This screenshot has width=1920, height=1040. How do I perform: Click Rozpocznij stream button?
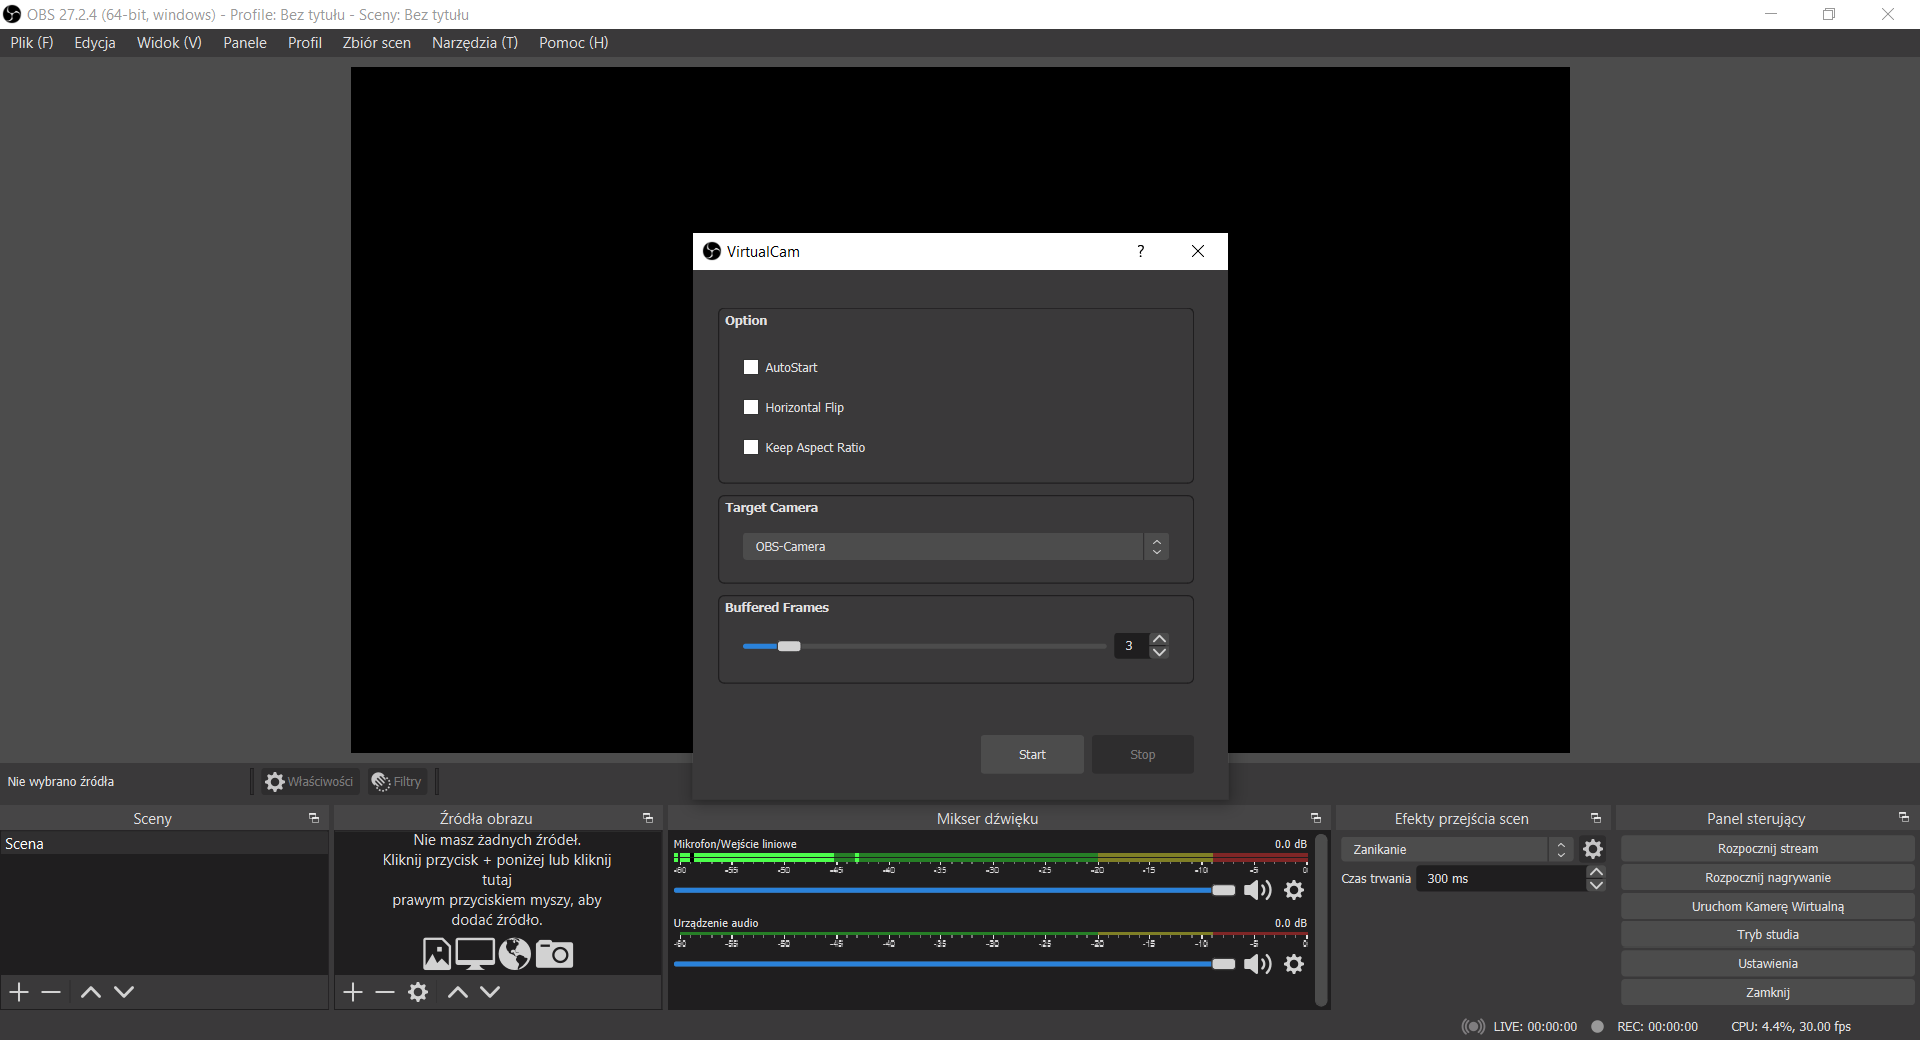[x=1768, y=849]
